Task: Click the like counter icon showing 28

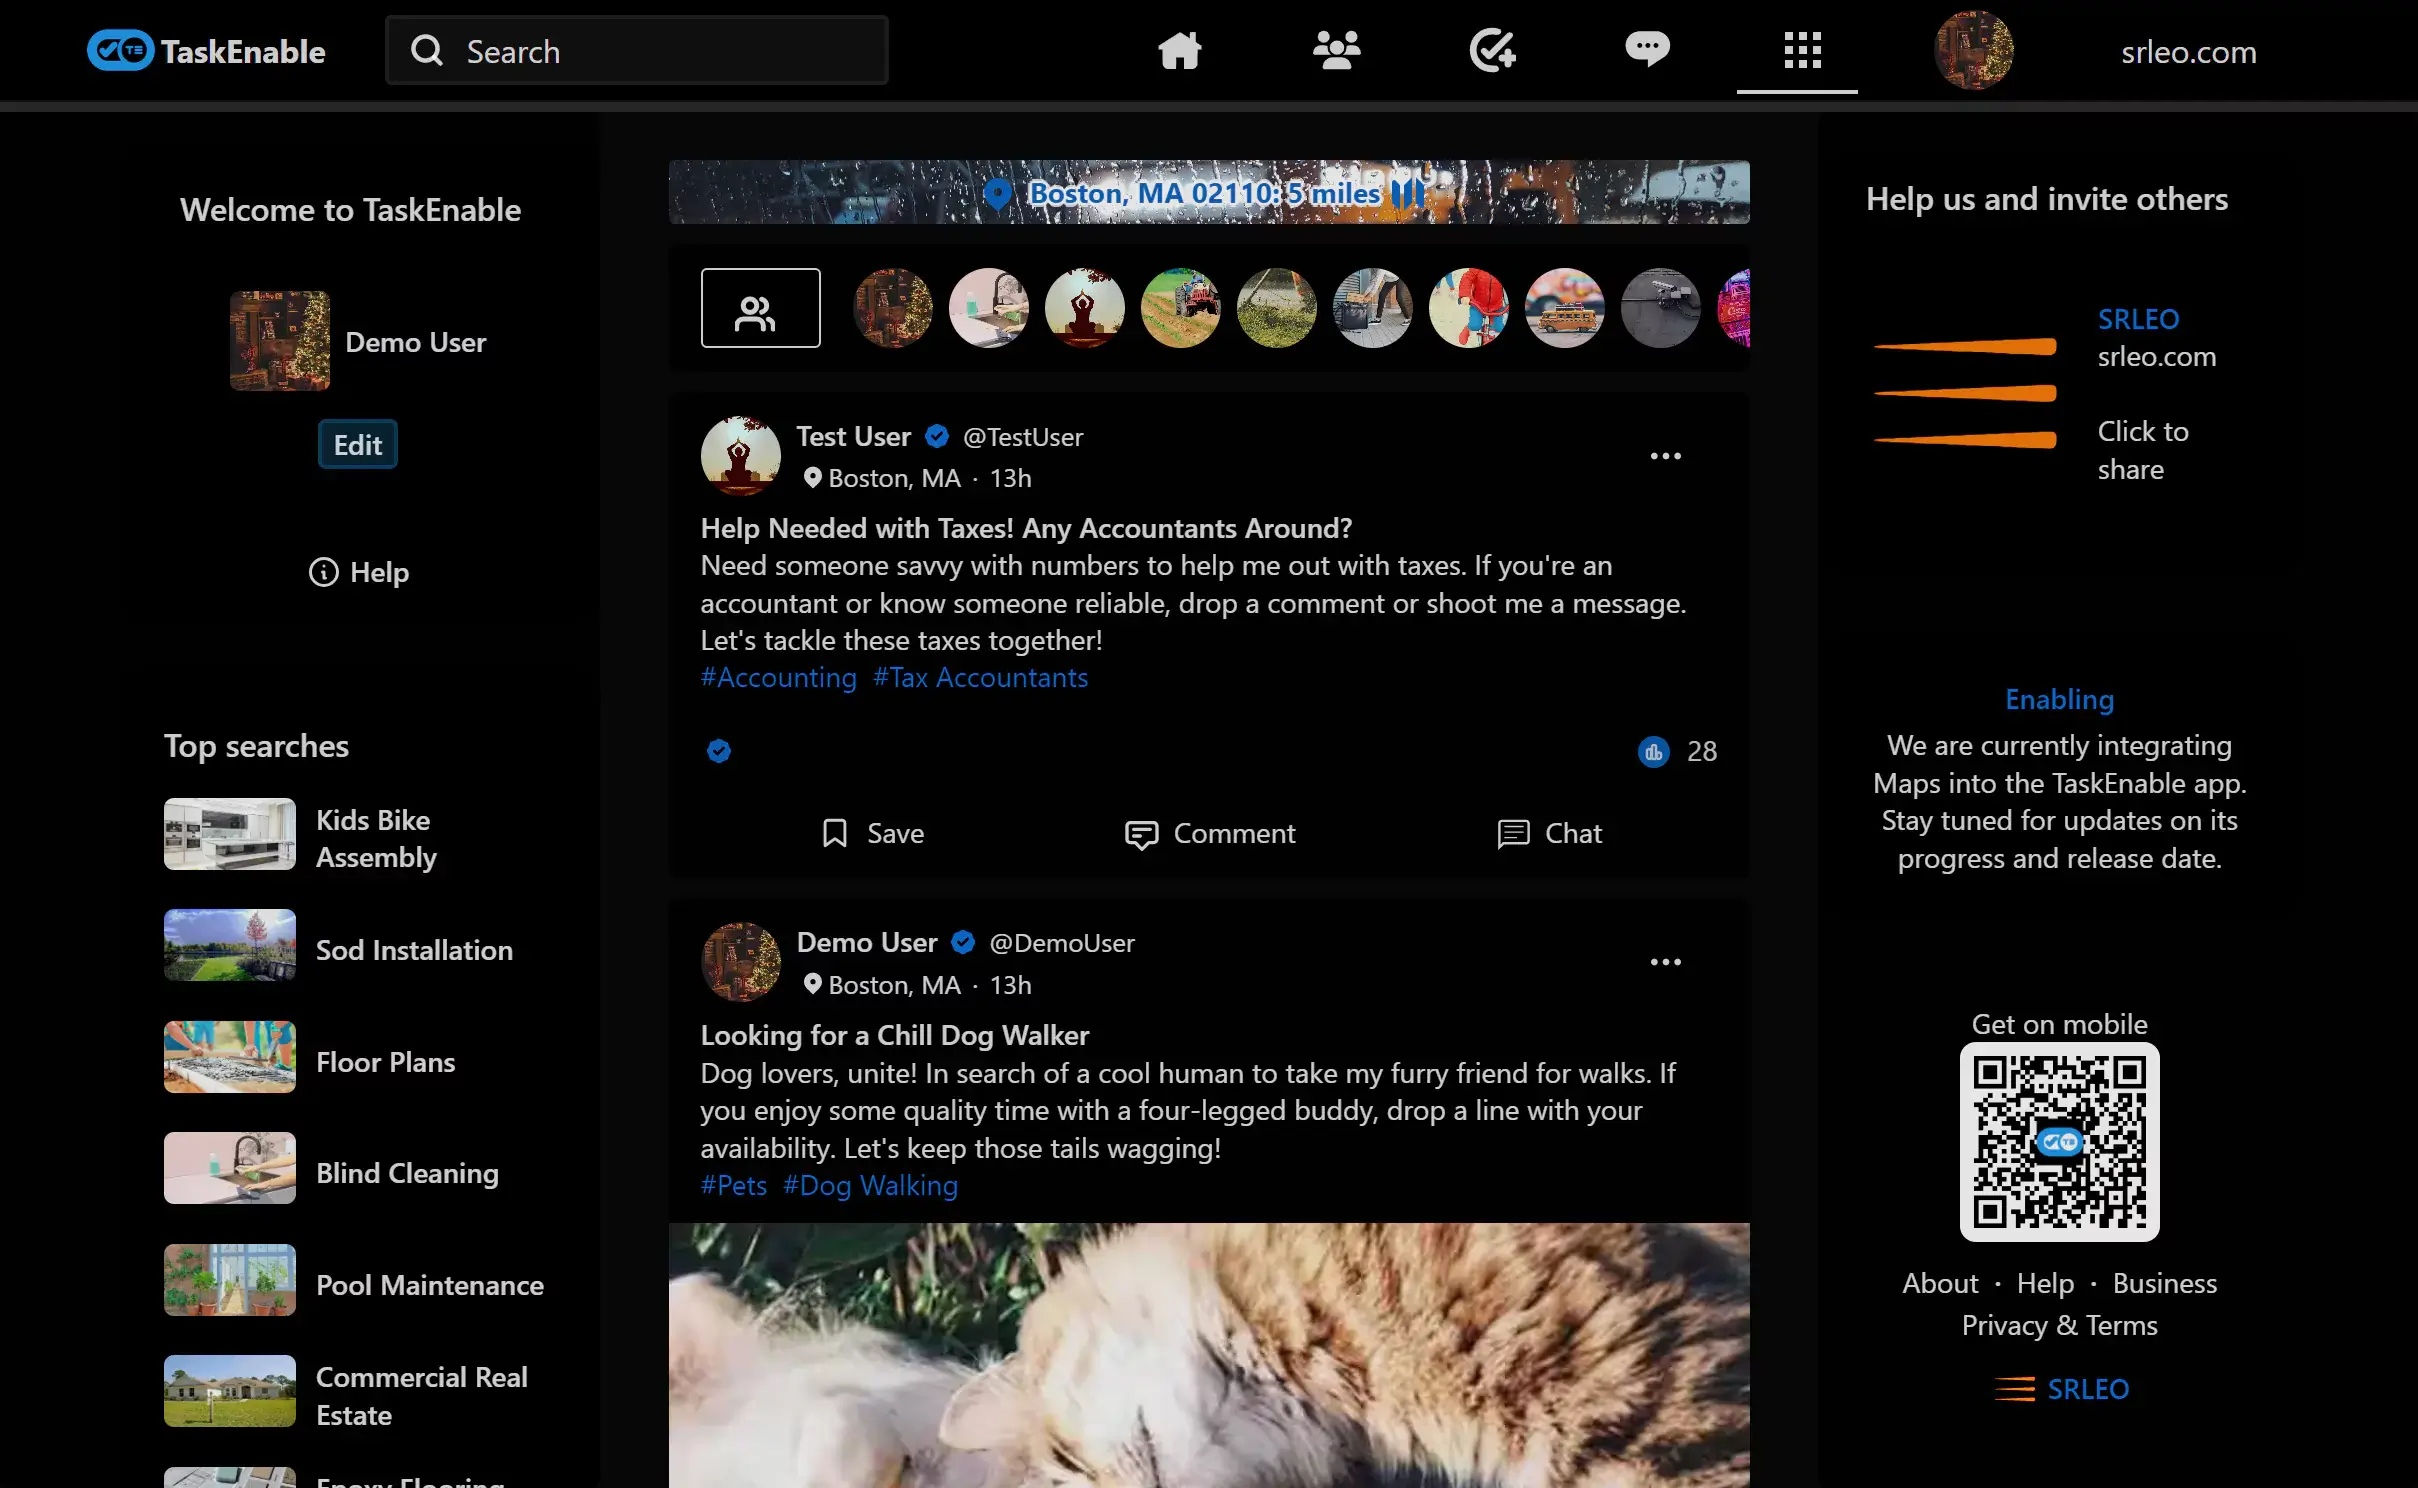Action: tap(1654, 752)
